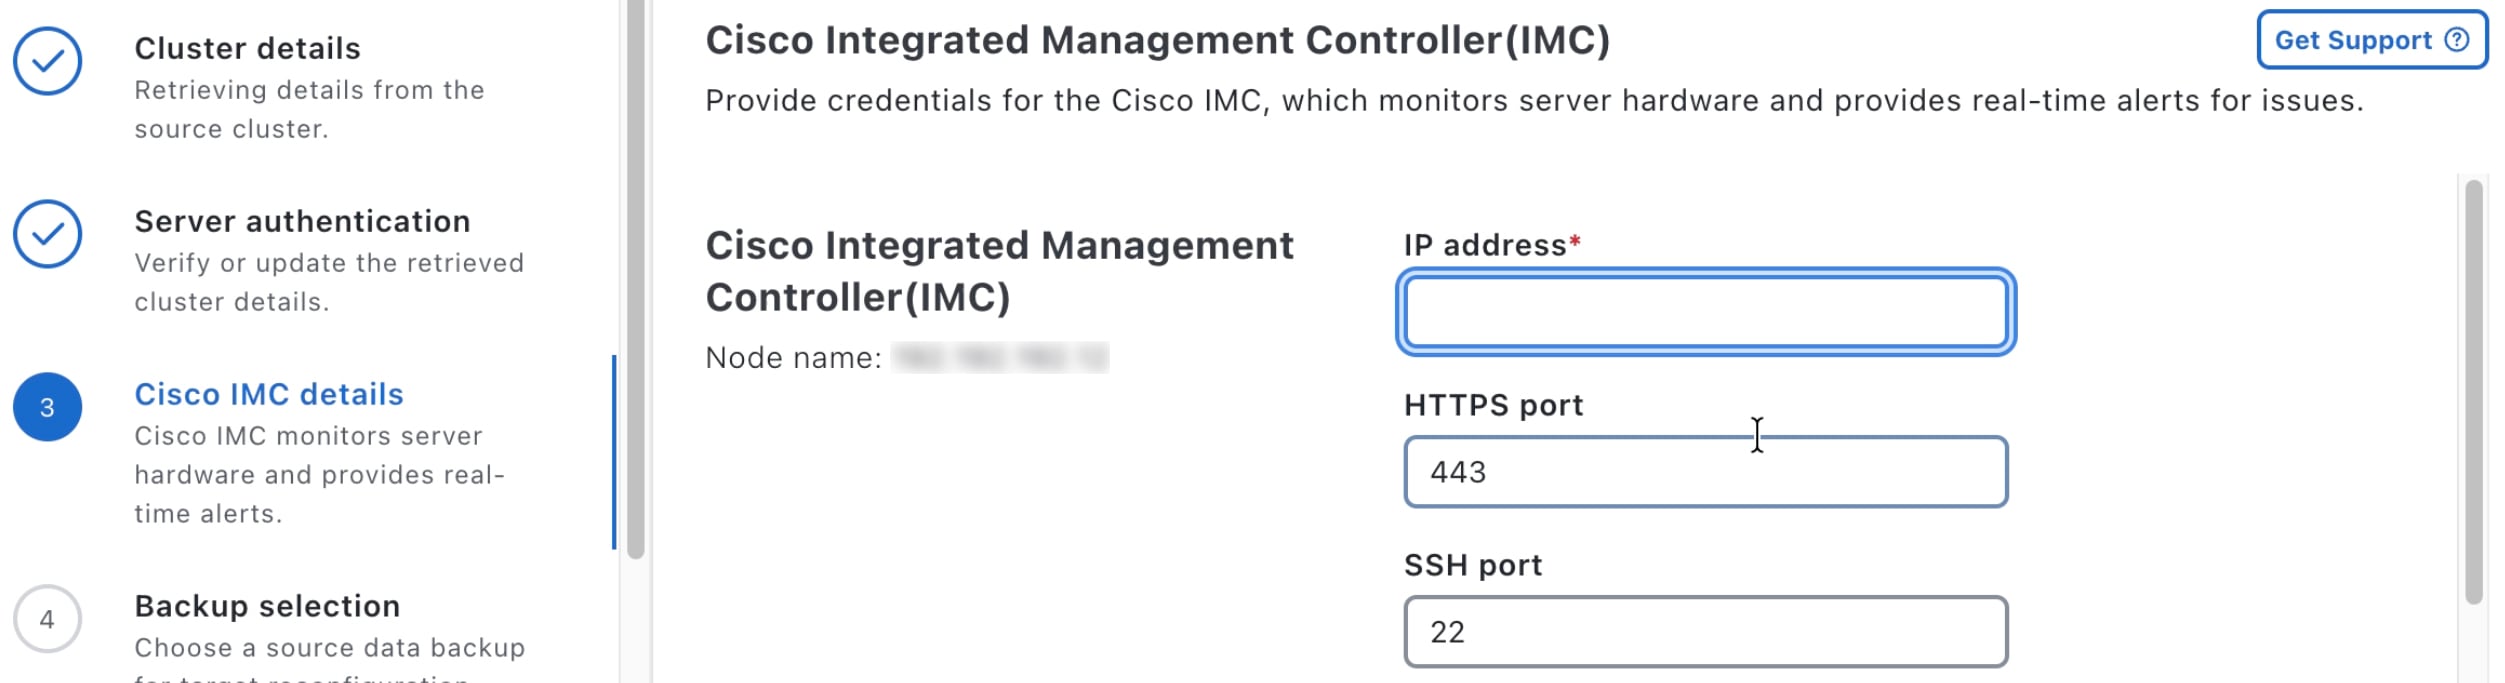Click the step 4 number circle
The height and width of the screenshot is (683, 2505).
47,619
